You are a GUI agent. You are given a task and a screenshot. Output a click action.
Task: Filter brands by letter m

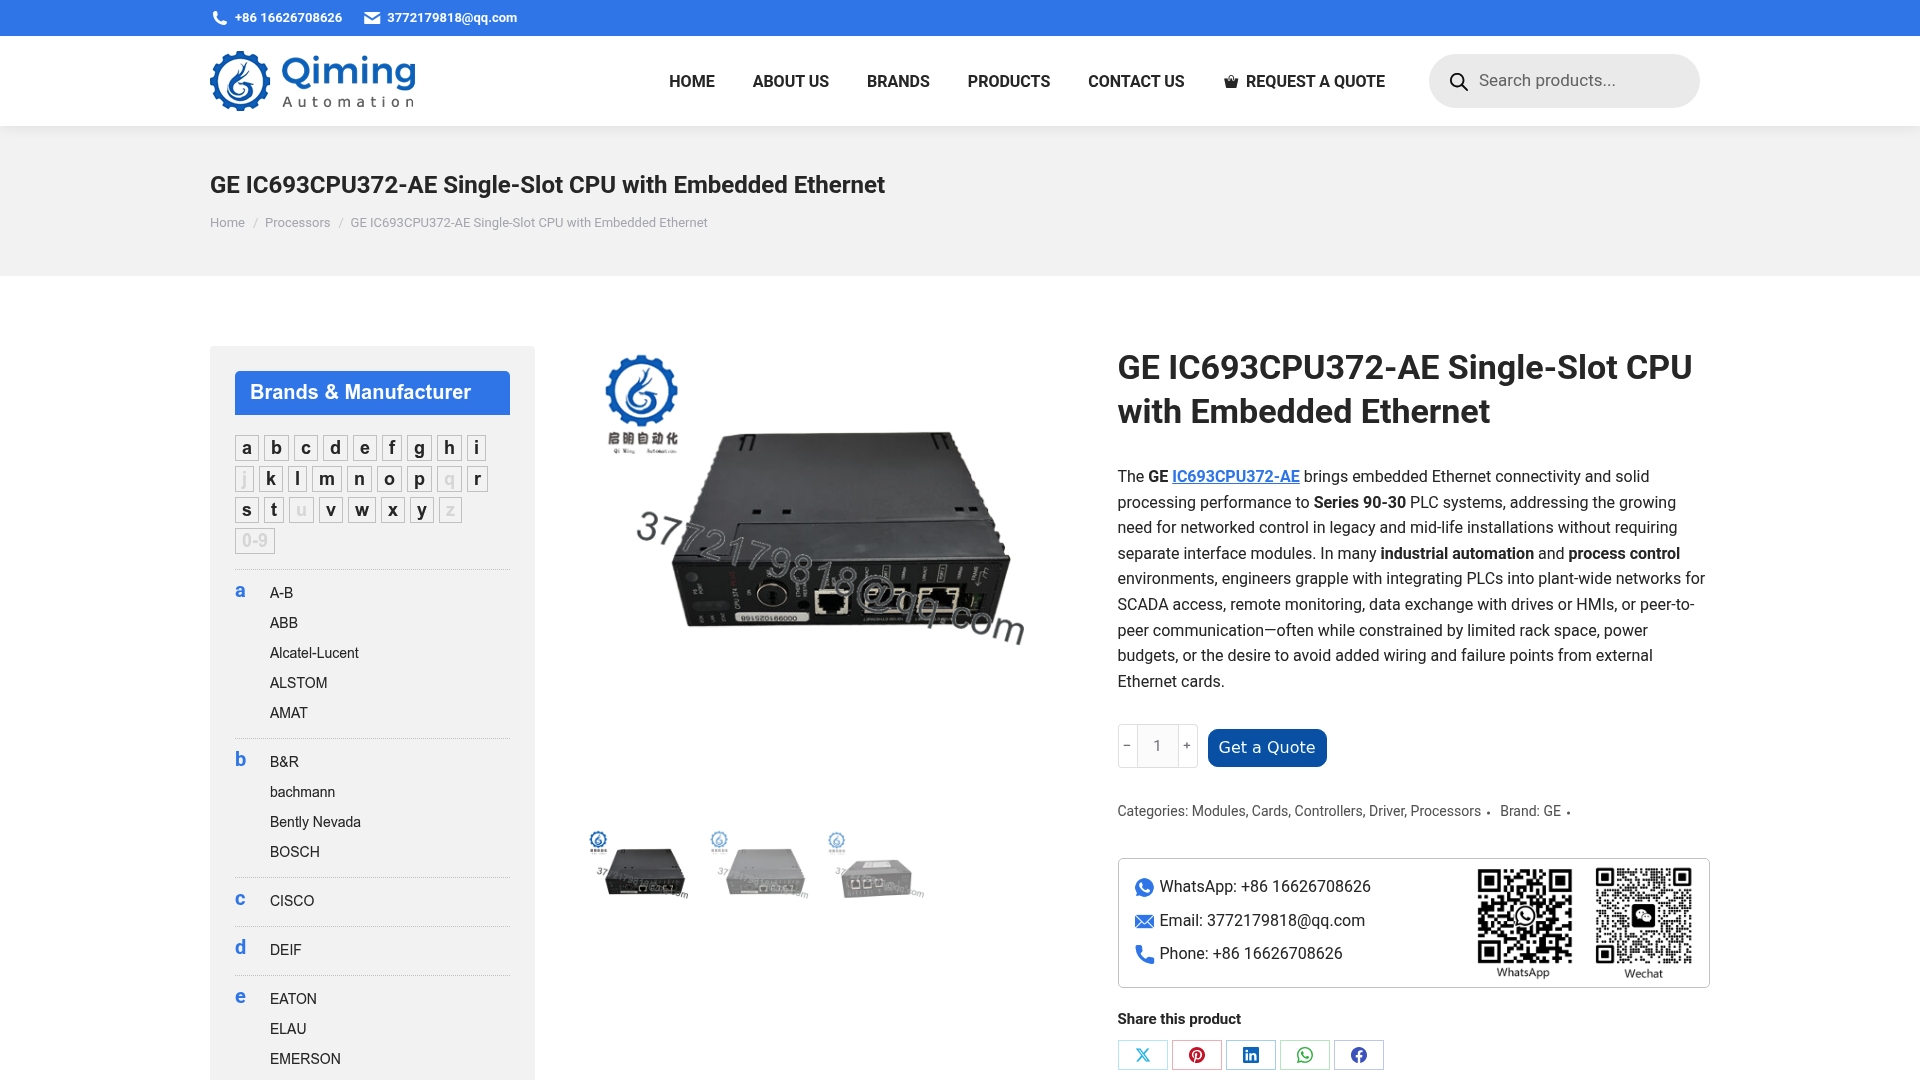tap(327, 479)
